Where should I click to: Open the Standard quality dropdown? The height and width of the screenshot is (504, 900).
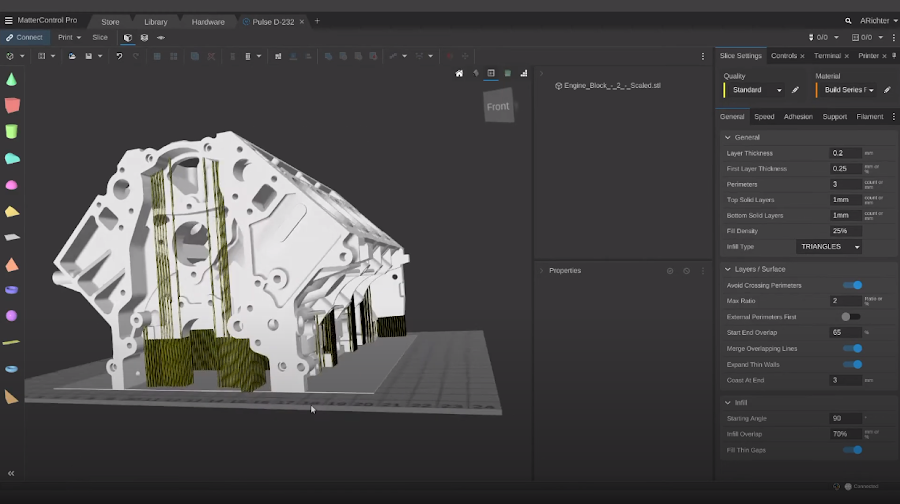coord(757,90)
